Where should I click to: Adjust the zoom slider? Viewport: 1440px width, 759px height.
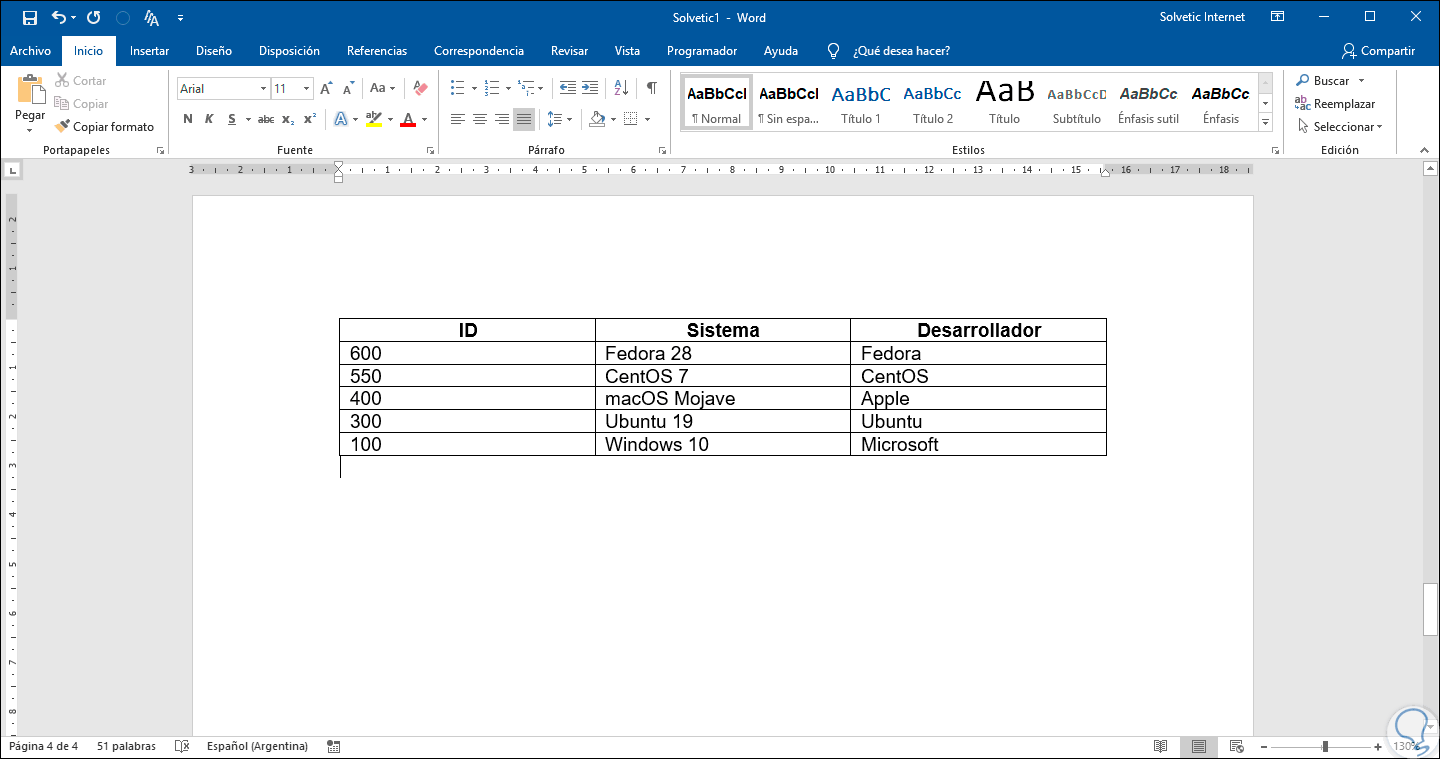(x=1325, y=747)
